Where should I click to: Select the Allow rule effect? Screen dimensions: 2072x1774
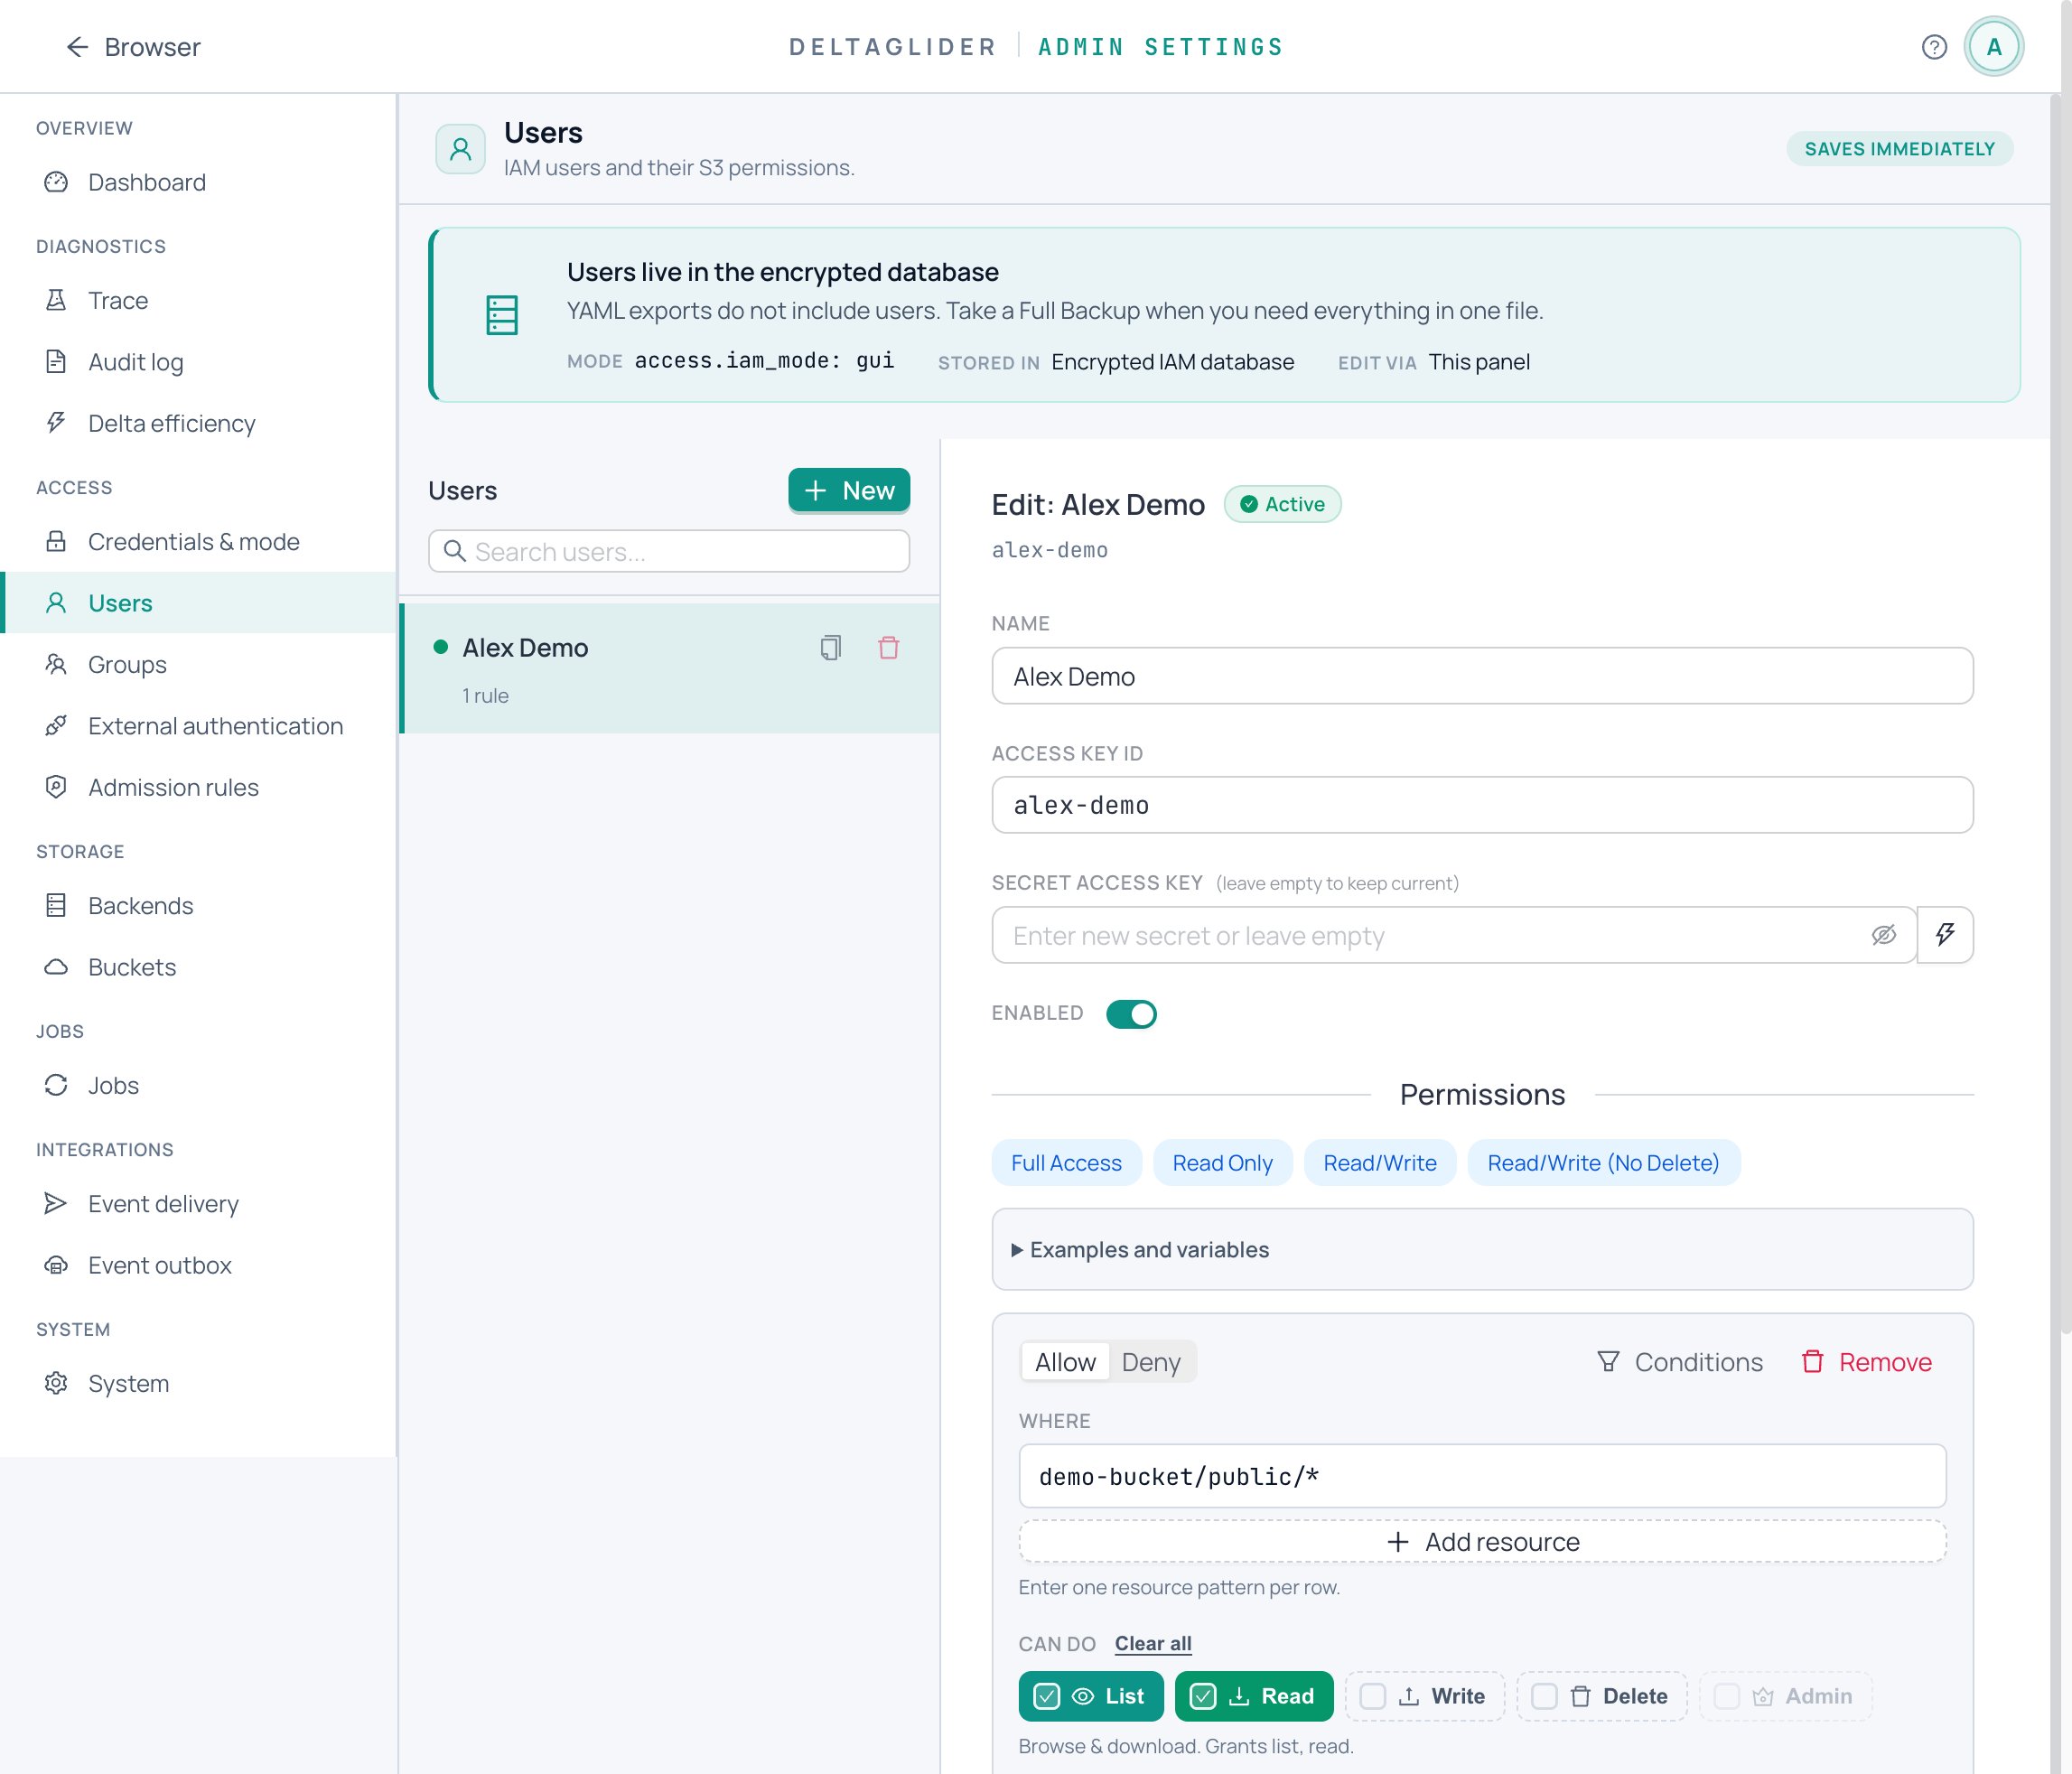click(1065, 1362)
